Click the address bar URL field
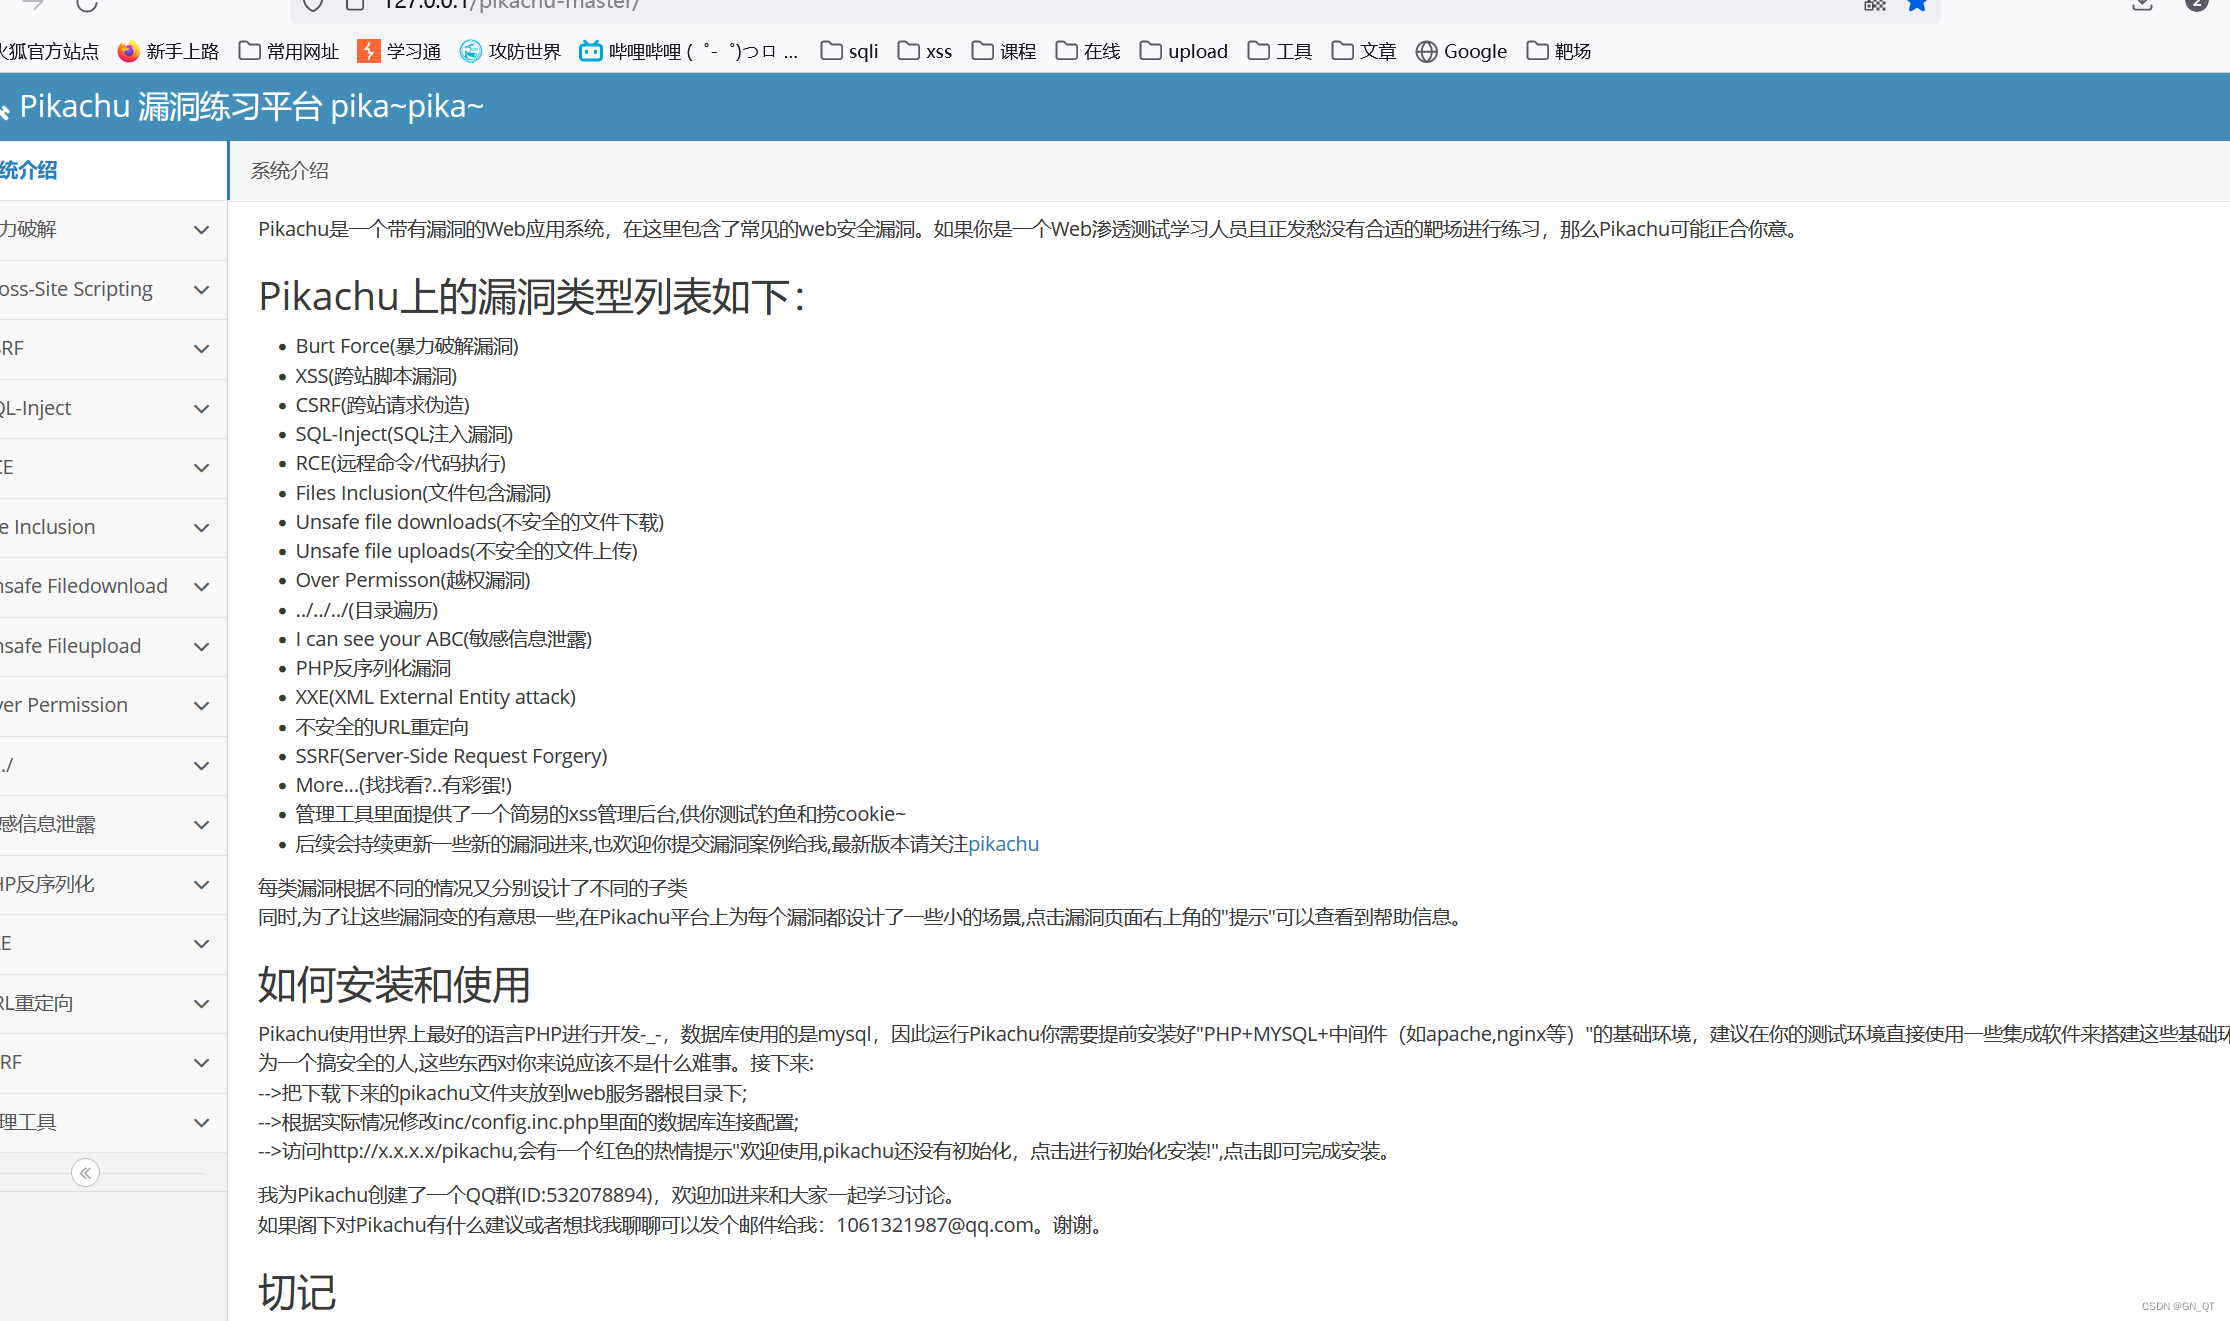 tap(1000, 5)
